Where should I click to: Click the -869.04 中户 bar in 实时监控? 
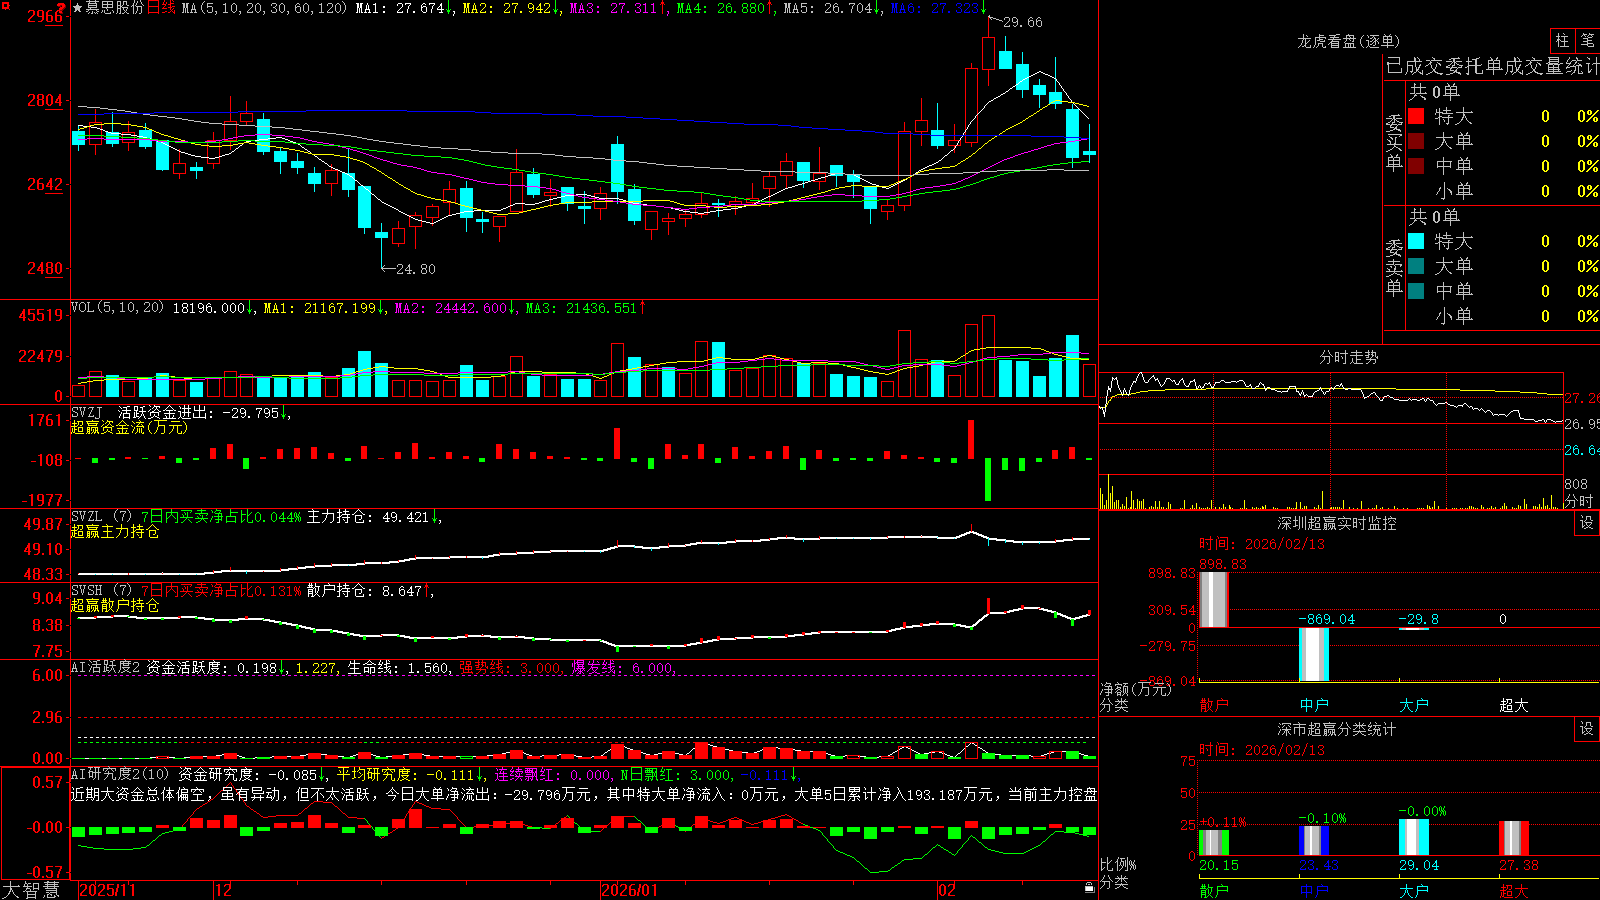1314,654
